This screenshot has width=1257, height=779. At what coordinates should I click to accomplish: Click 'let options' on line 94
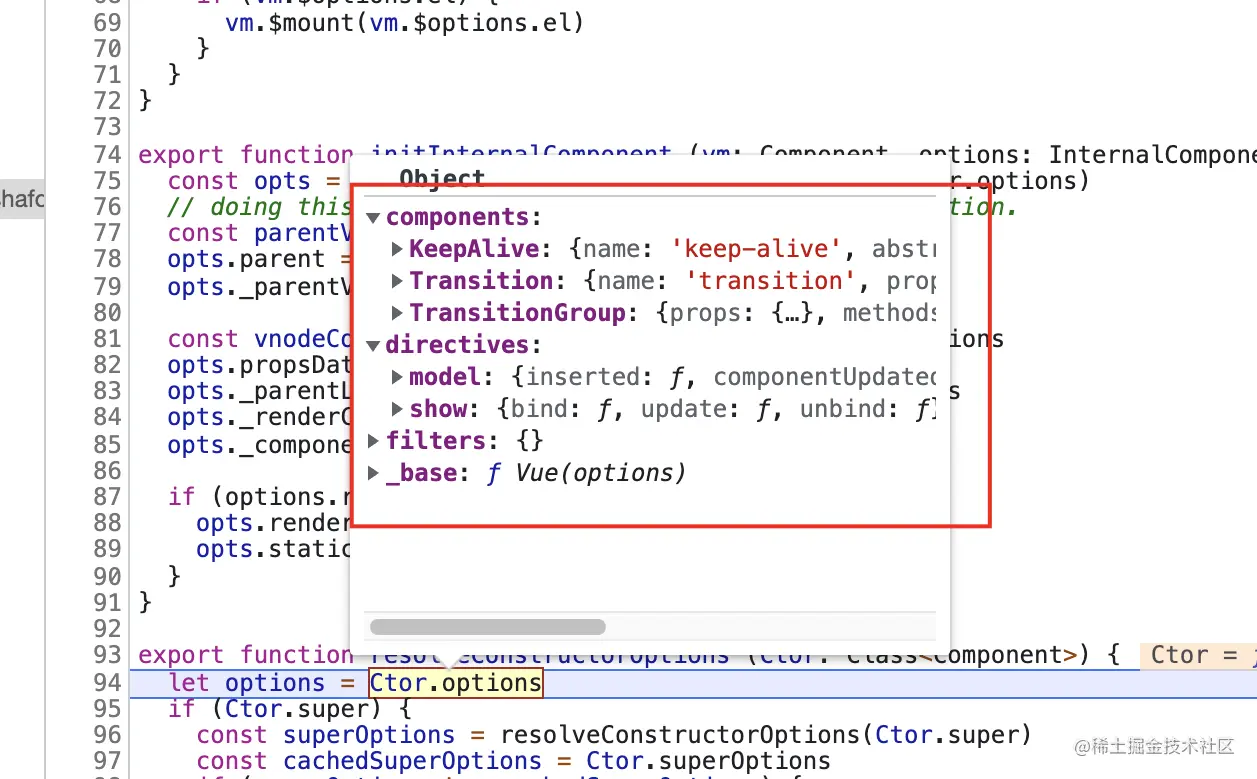(x=247, y=683)
